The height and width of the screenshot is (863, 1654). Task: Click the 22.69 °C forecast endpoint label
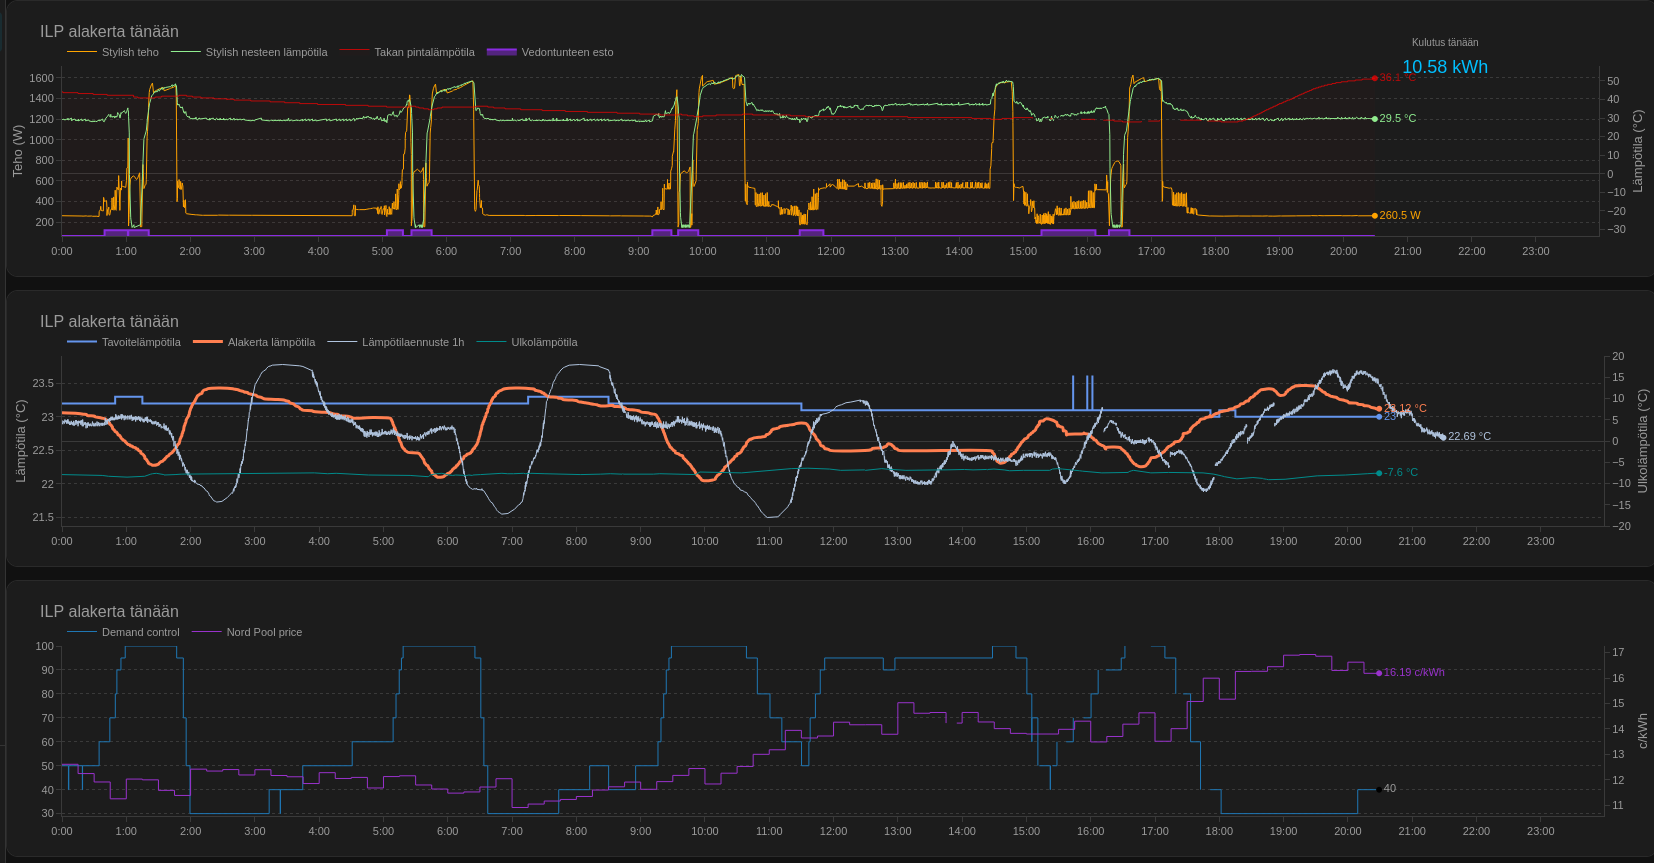(x=1469, y=436)
